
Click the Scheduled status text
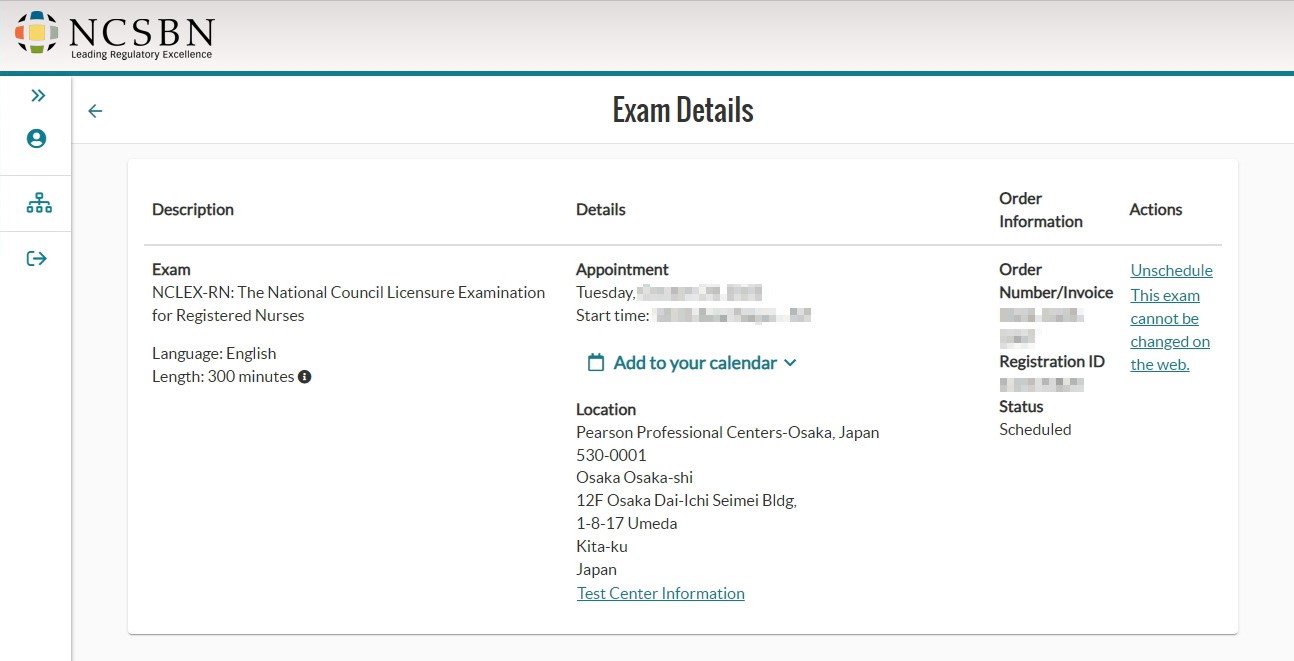(1035, 429)
